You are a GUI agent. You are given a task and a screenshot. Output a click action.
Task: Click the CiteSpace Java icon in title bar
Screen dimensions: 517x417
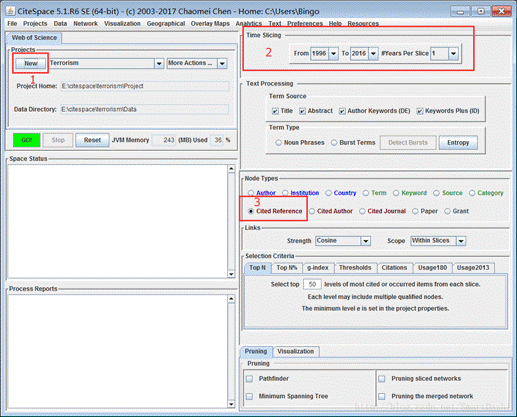tap(10, 11)
